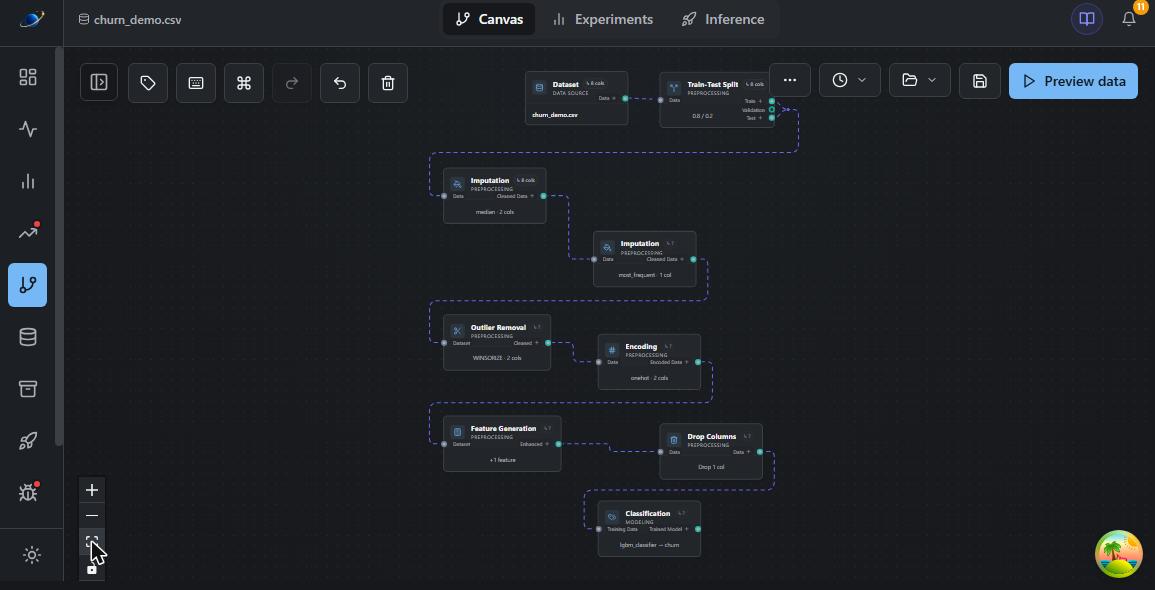Click the zoom out minus button

click(x=91, y=516)
